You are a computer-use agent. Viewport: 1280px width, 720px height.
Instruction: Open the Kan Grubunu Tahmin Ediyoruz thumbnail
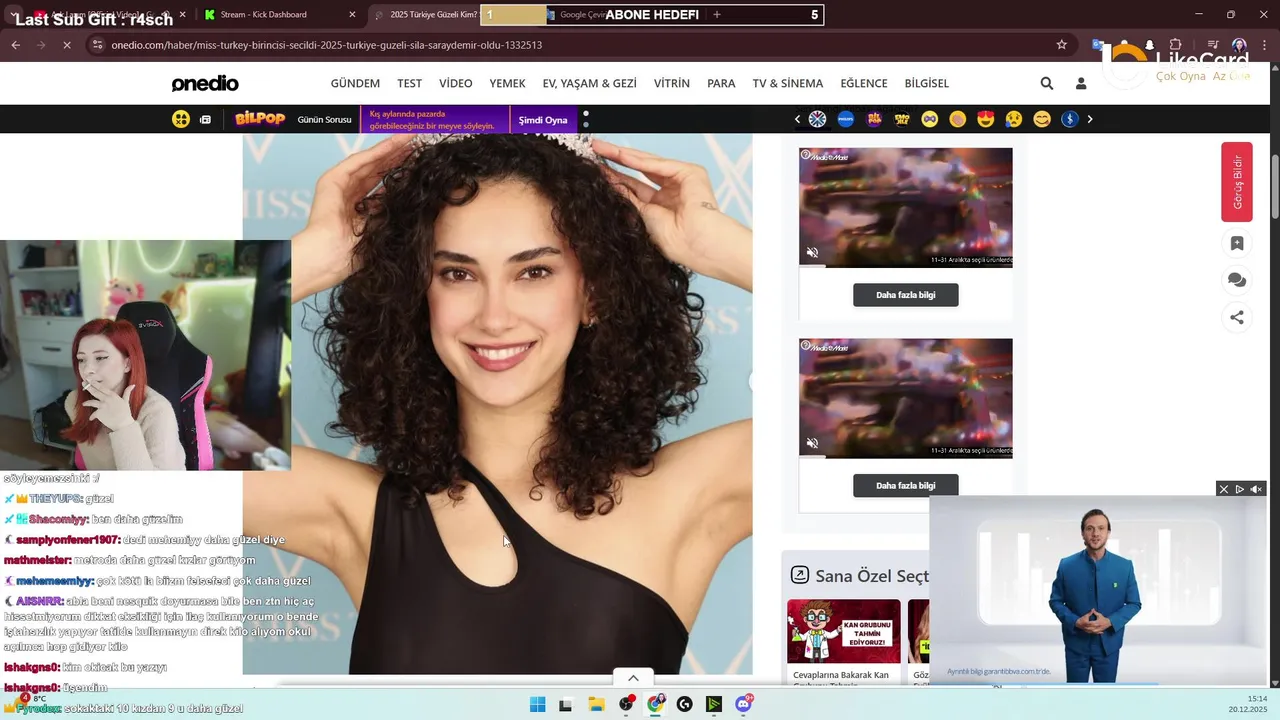tap(844, 631)
